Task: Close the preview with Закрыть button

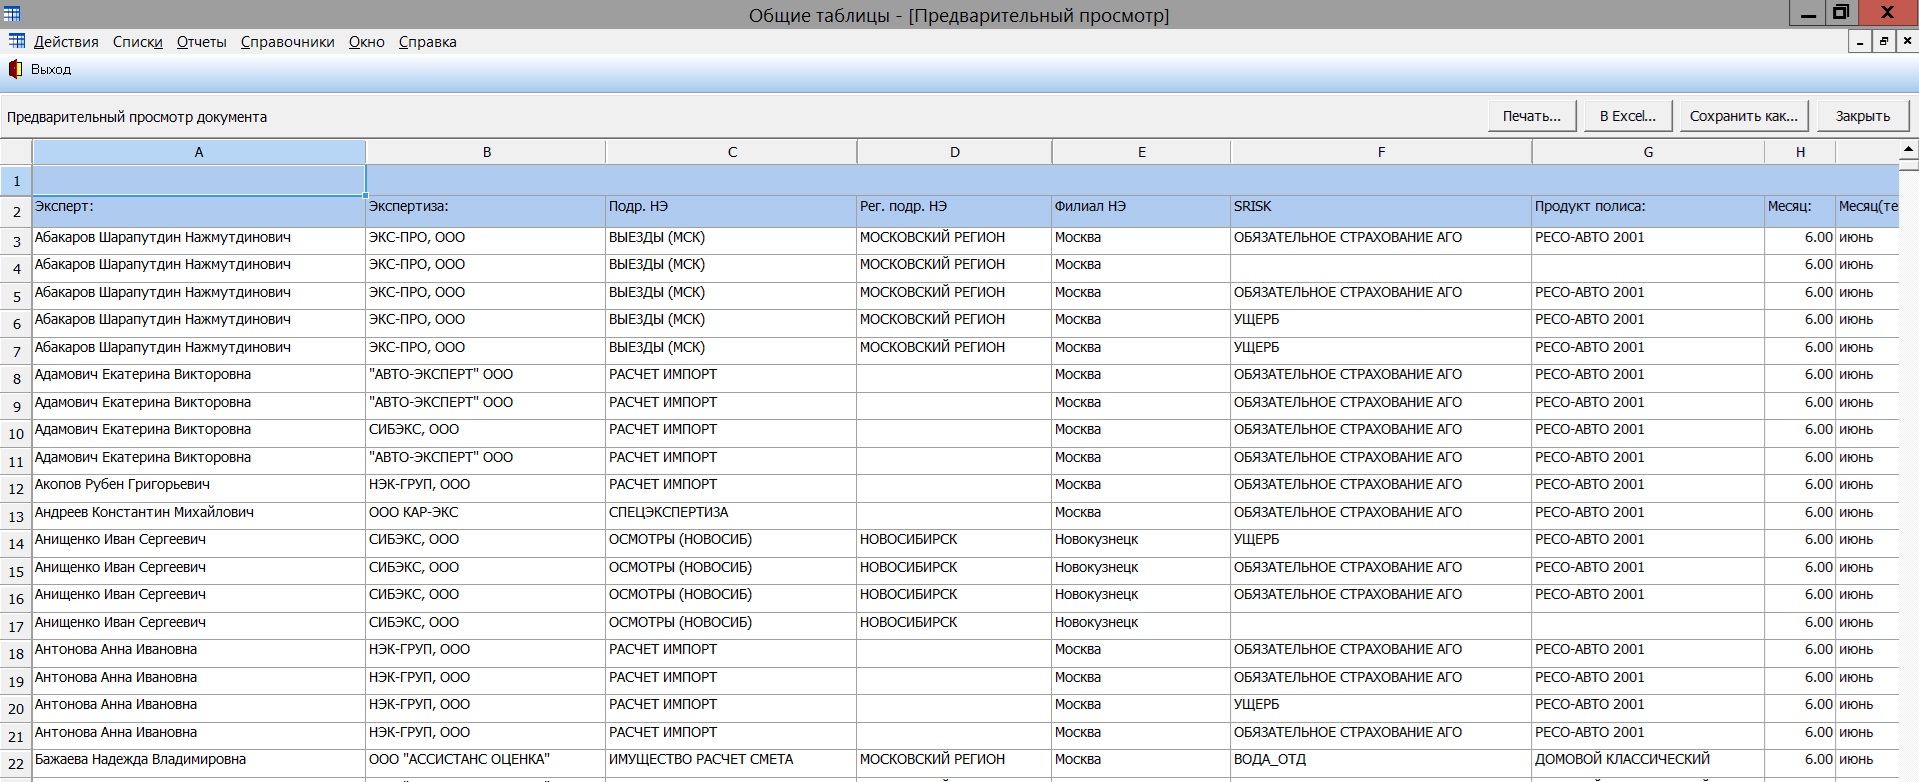Action: coord(1863,116)
